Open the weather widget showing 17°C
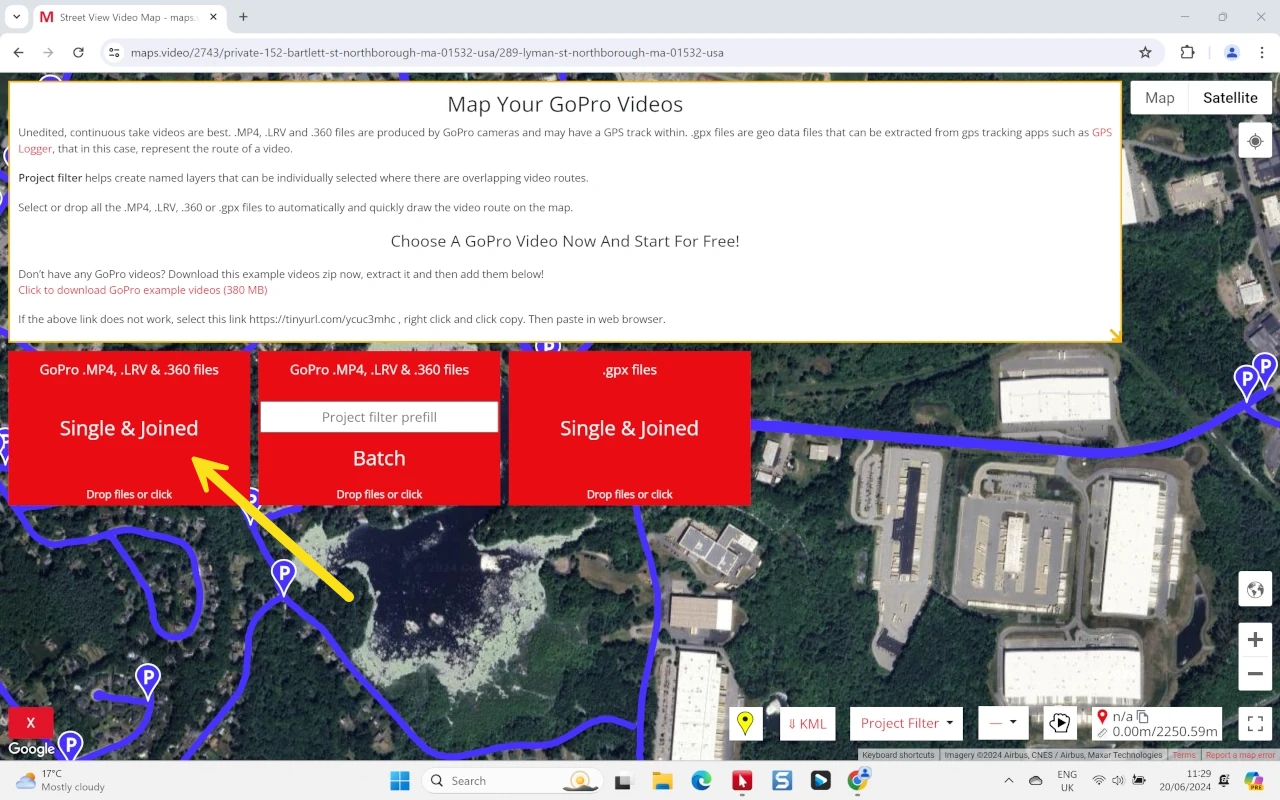Screen dimensions: 1280x800 pos(60,780)
